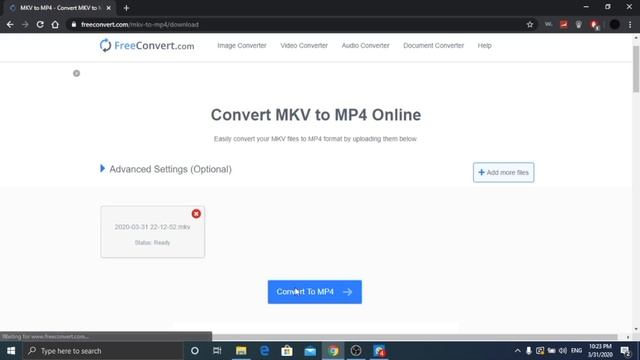This screenshot has width=640, height=360.
Task: Open Cortana circle icon
Action: [x=195, y=351]
